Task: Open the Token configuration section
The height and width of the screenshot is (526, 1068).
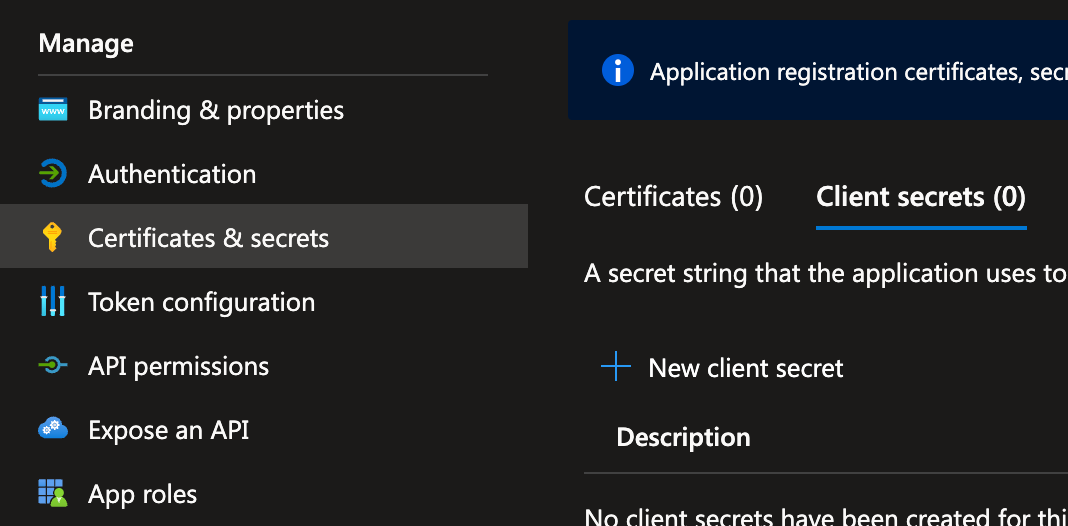Action: point(201,302)
